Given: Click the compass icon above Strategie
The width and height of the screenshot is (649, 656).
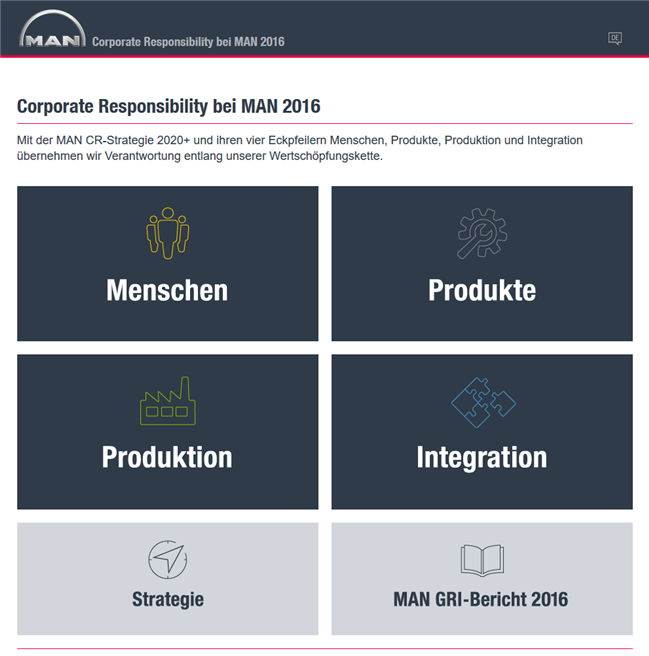Looking at the screenshot, I should [x=167, y=559].
